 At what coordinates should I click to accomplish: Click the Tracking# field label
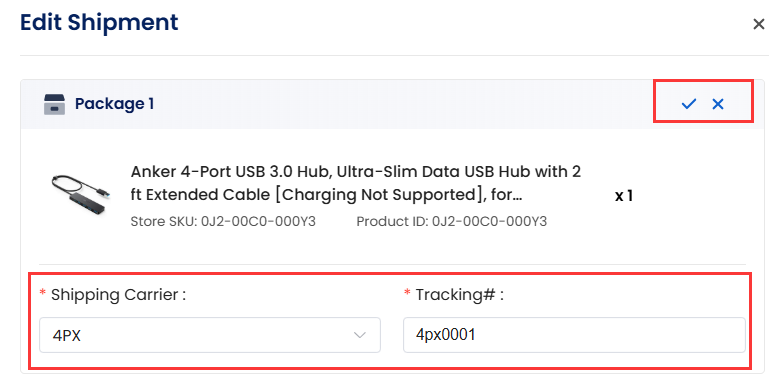pos(459,295)
